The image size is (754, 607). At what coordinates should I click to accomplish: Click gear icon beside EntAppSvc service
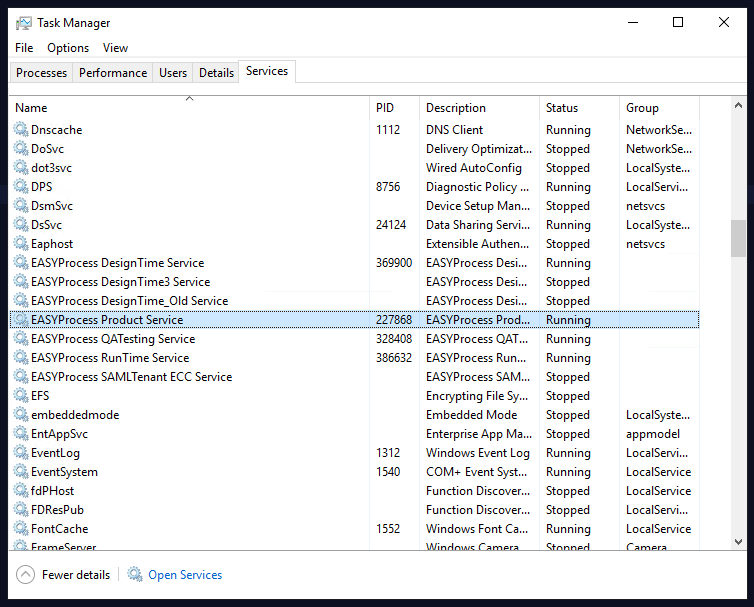21,433
